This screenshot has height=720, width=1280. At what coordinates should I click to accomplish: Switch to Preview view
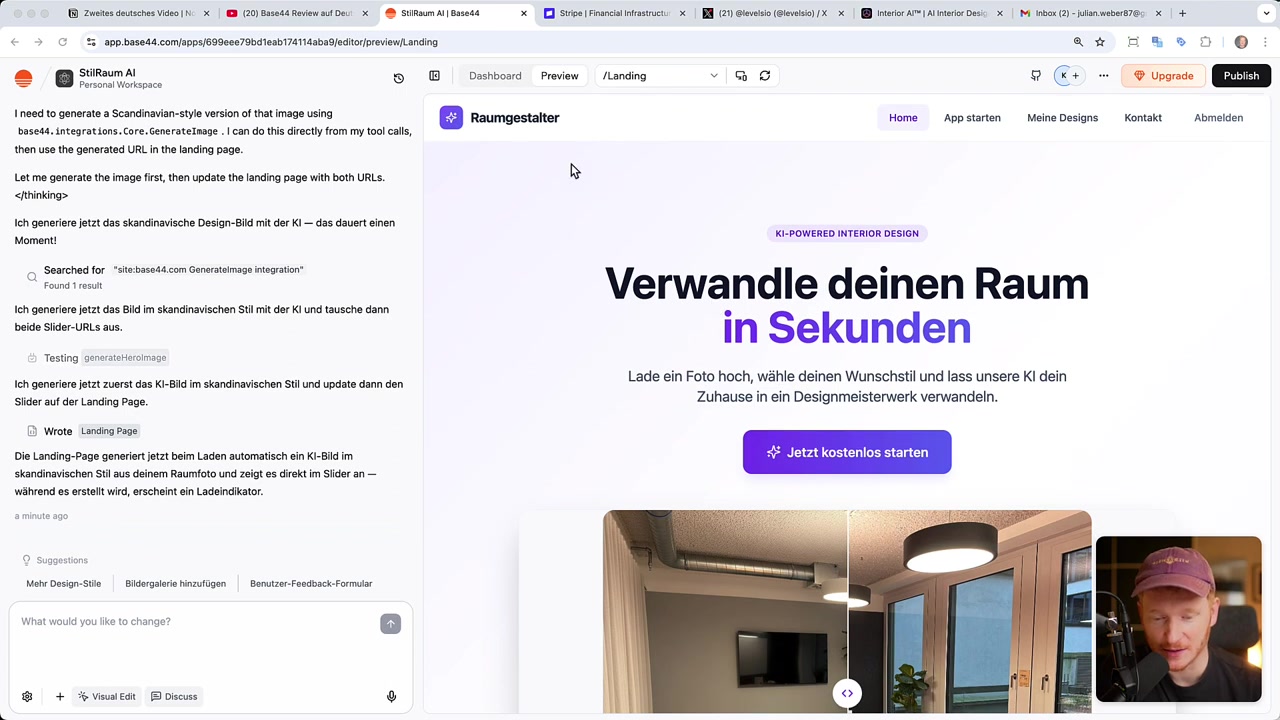[x=559, y=76]
